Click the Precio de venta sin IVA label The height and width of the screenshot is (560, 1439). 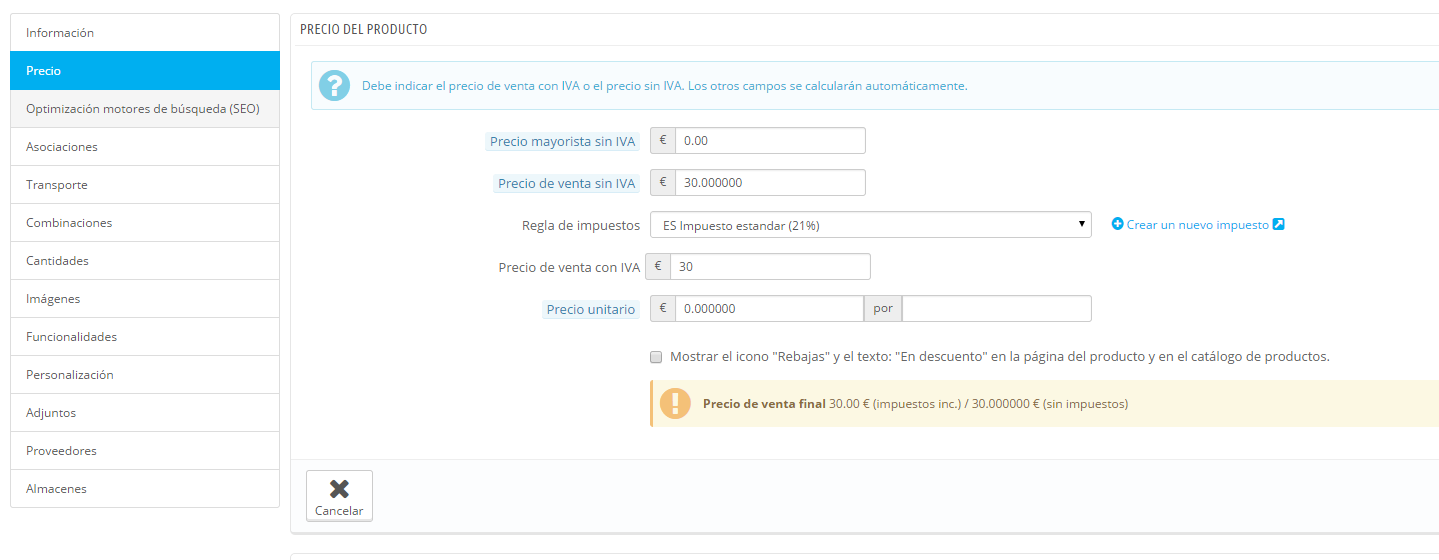pos(567,184)
